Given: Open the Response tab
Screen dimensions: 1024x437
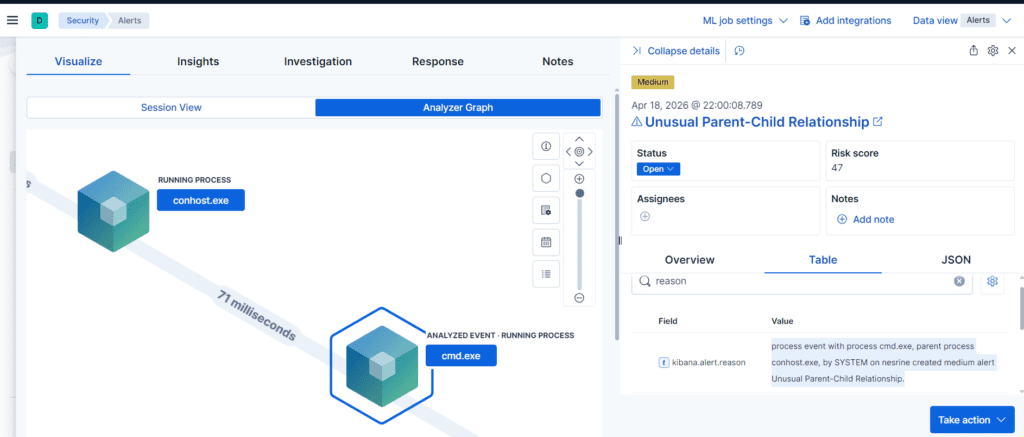Looking at the screenshot, I should (438, 61).
